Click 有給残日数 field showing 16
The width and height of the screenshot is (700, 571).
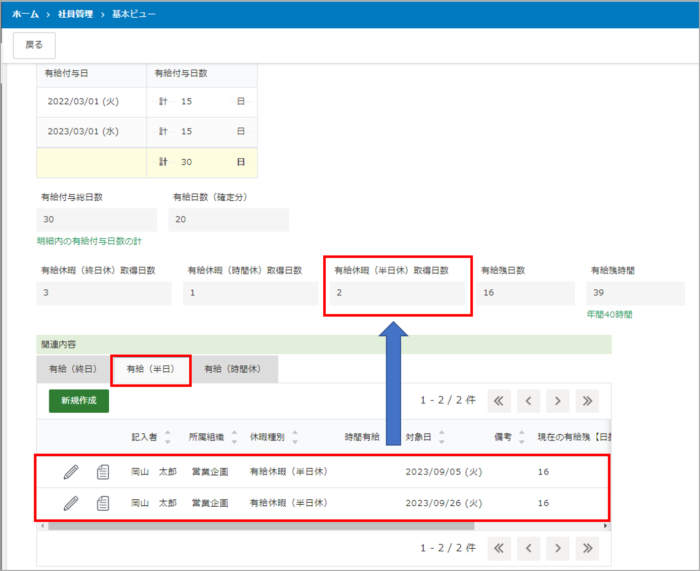[525, 293]
